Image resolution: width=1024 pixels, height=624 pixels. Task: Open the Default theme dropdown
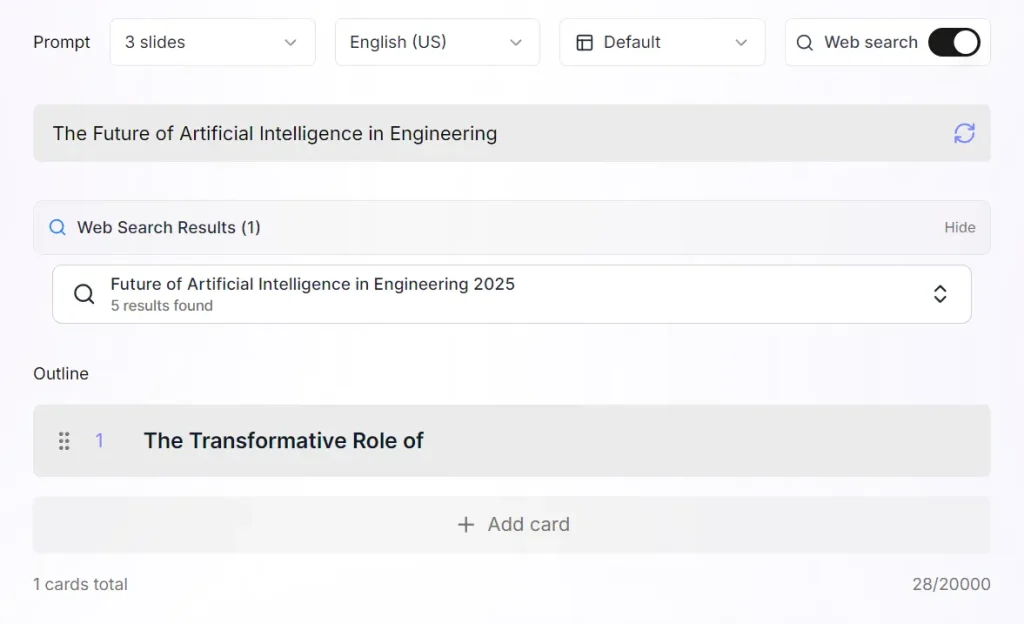pyautogui.click(x=662, y=42)
